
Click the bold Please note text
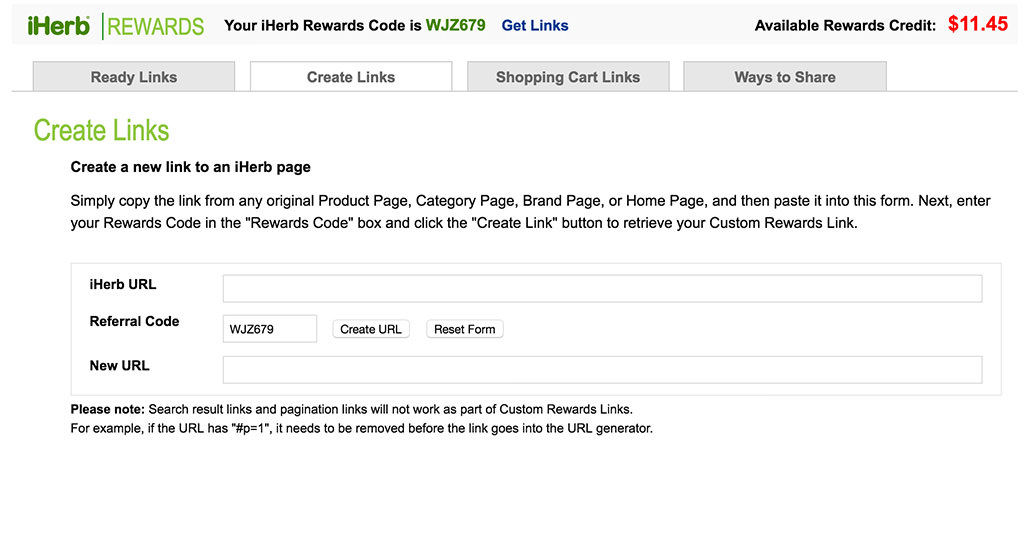pos(108,409)
